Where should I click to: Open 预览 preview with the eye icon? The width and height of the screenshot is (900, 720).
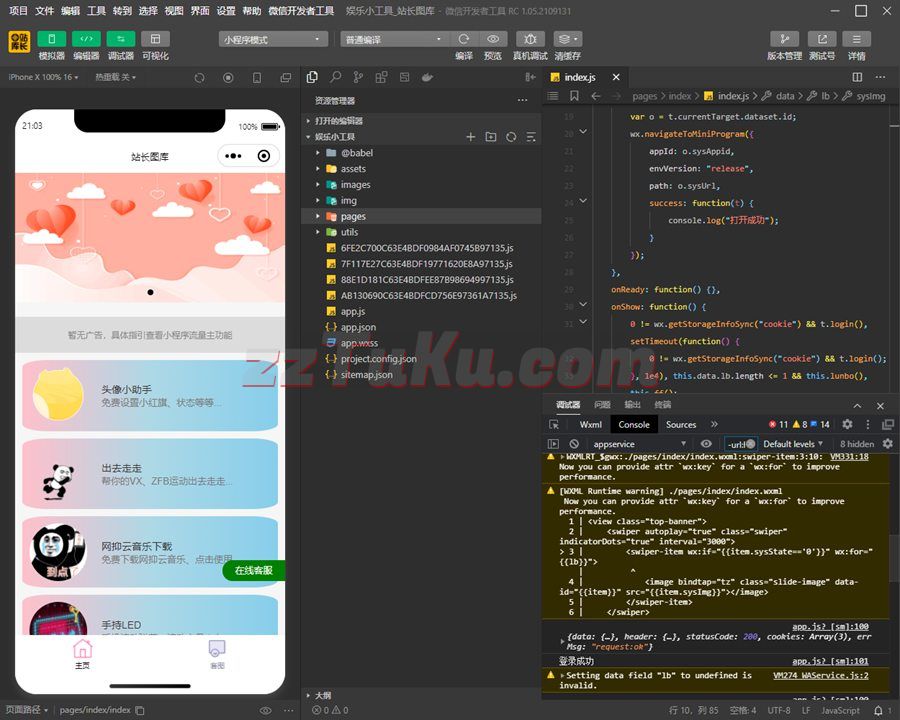point(493,39)
